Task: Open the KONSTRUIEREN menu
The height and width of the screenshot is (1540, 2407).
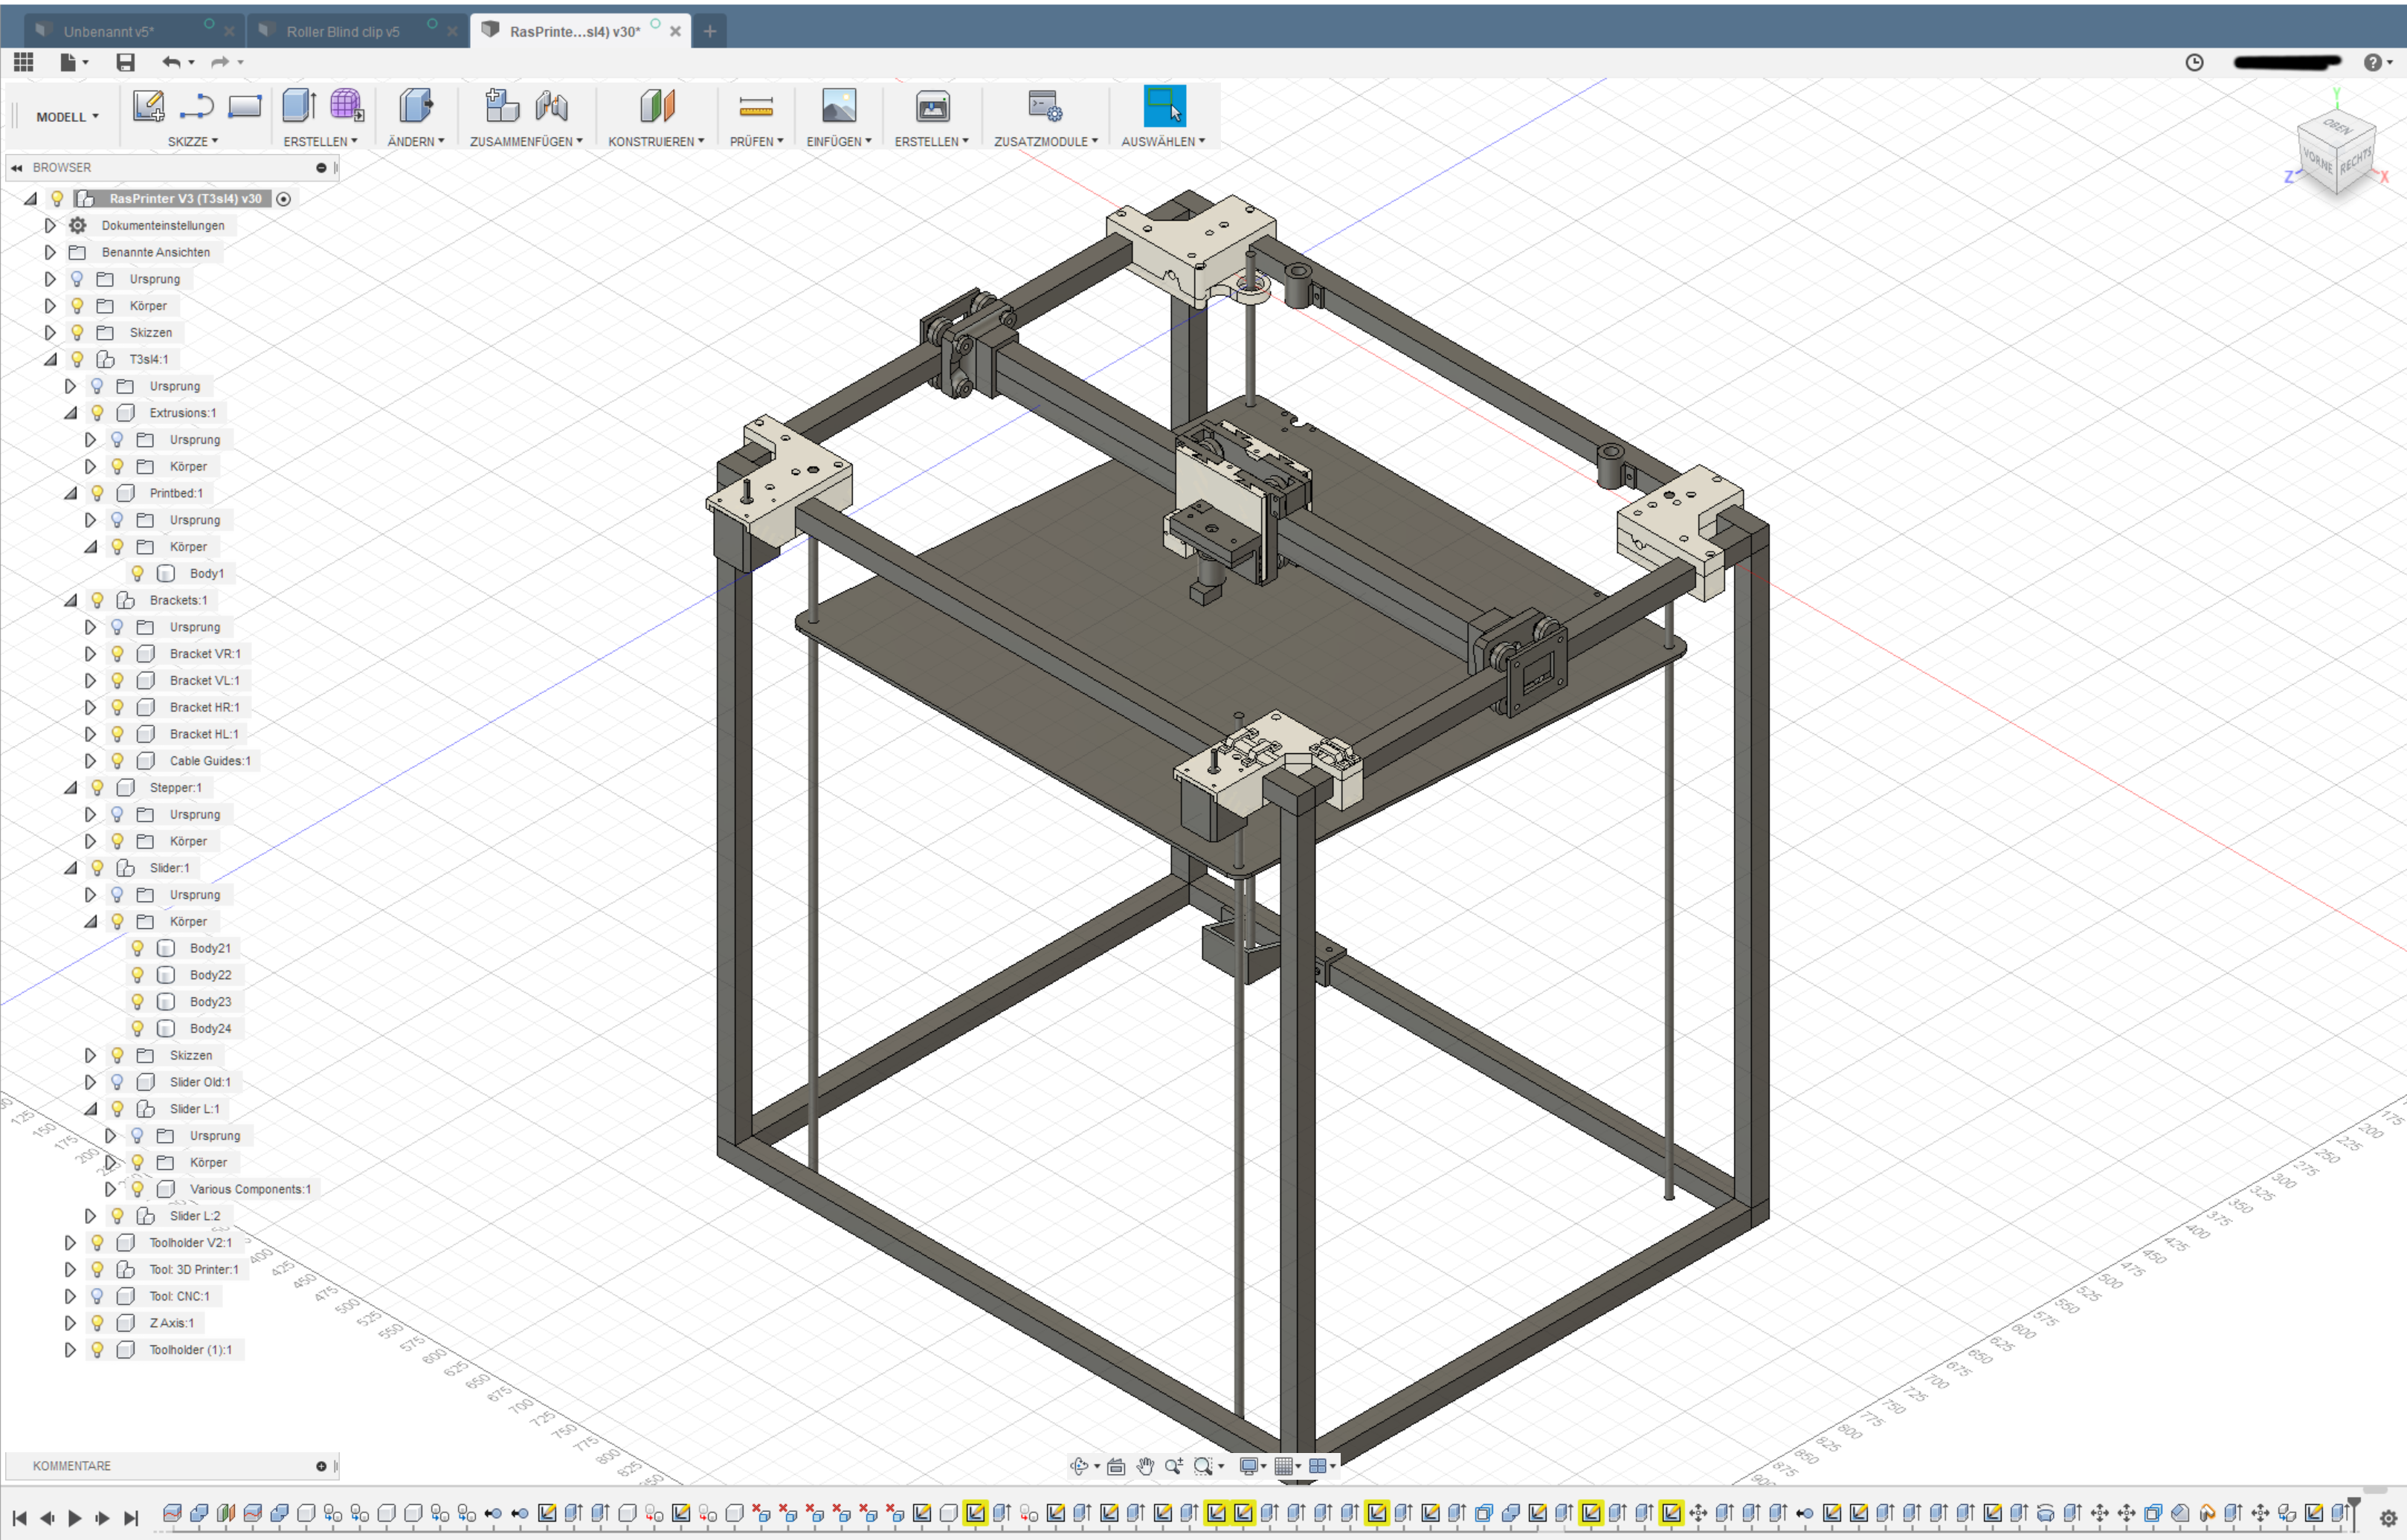Action: click(656, 142)
